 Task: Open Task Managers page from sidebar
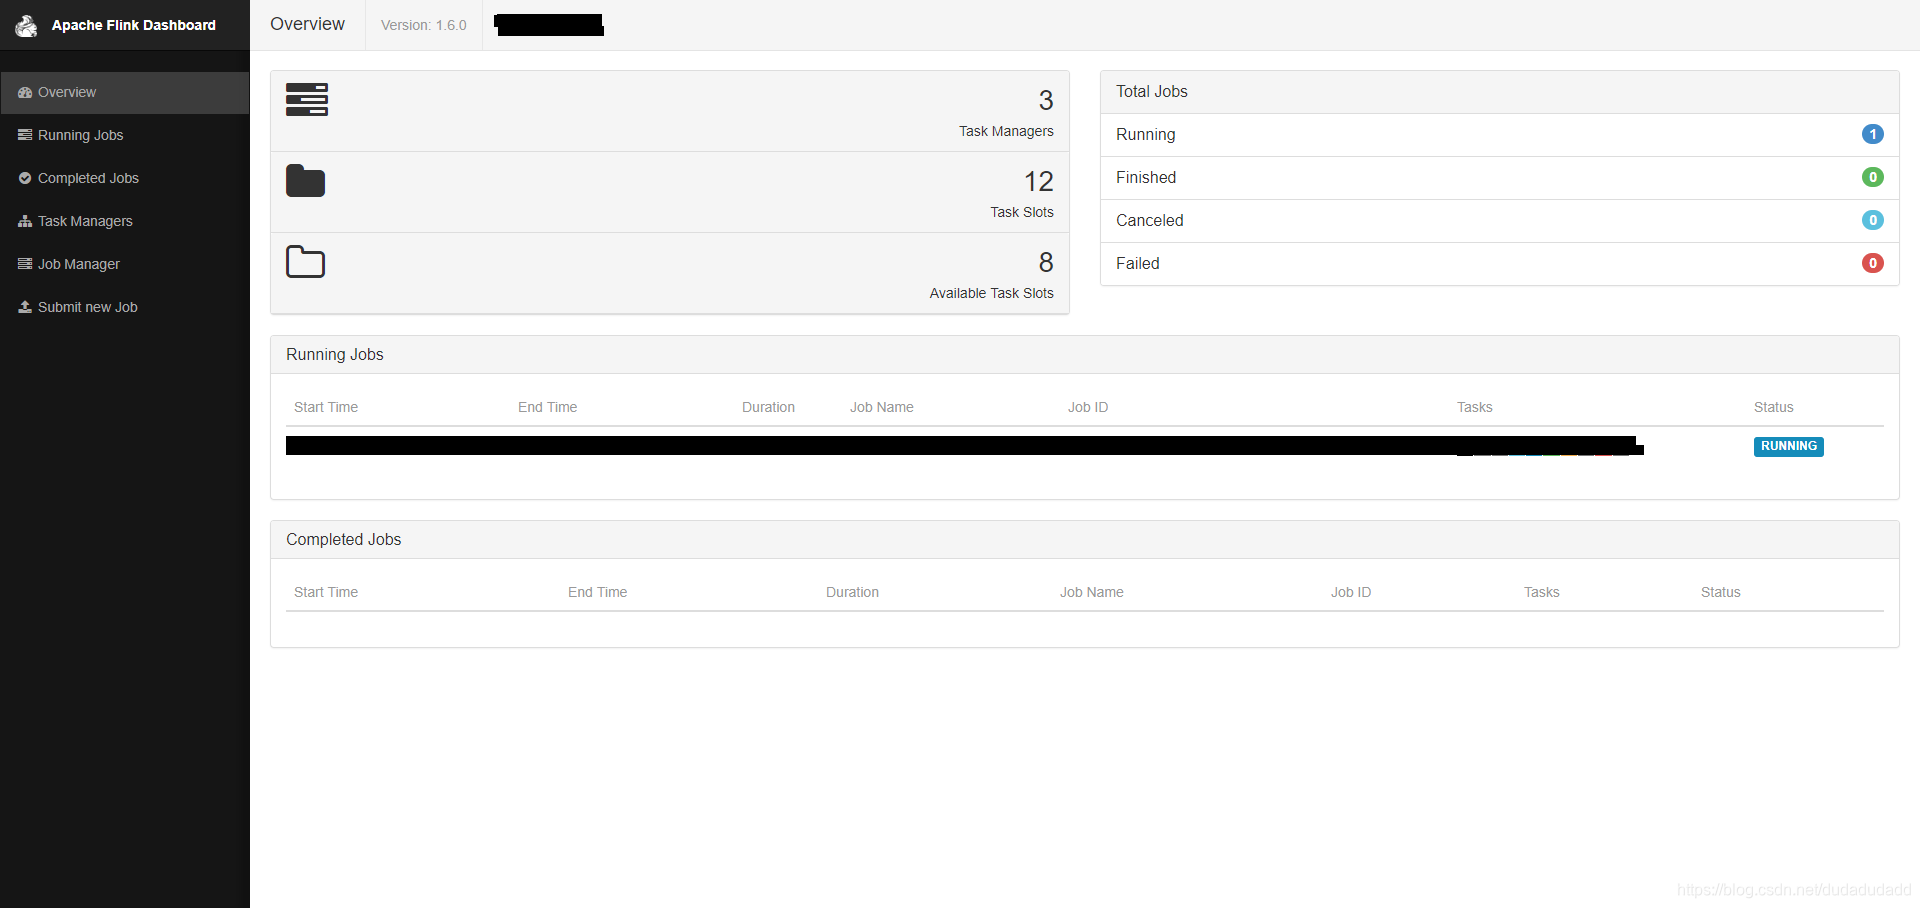coord(125,221)
